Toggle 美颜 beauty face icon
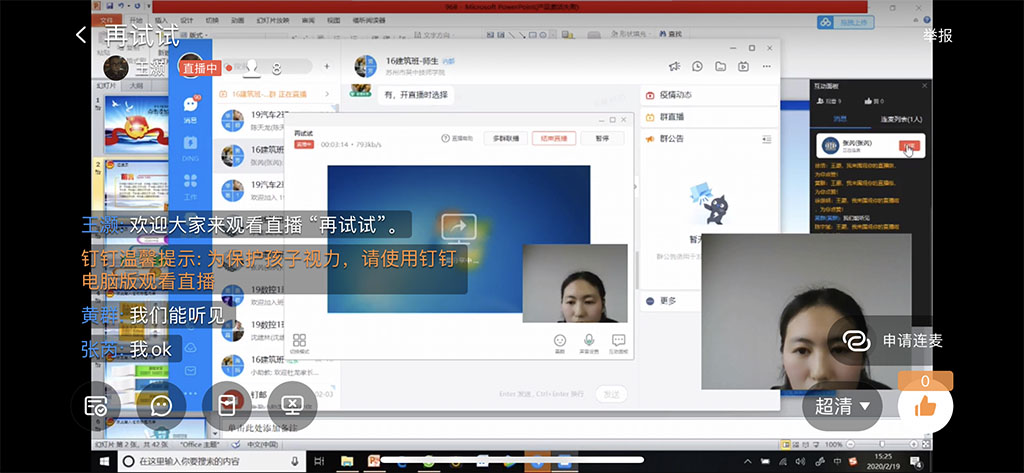This screenshot has height=473, width=1024. click(x=560, y=344)
